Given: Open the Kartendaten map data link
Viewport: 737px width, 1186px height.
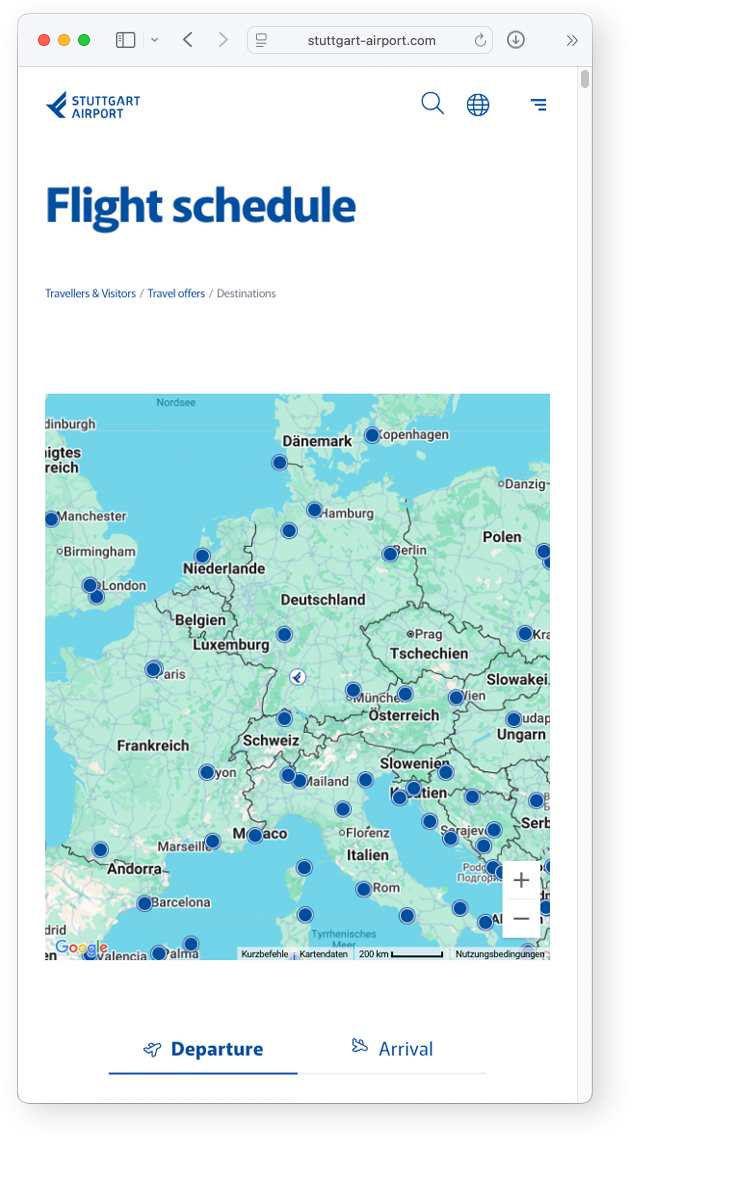Looking at the screenshot, I should click(x=324, y=954).
